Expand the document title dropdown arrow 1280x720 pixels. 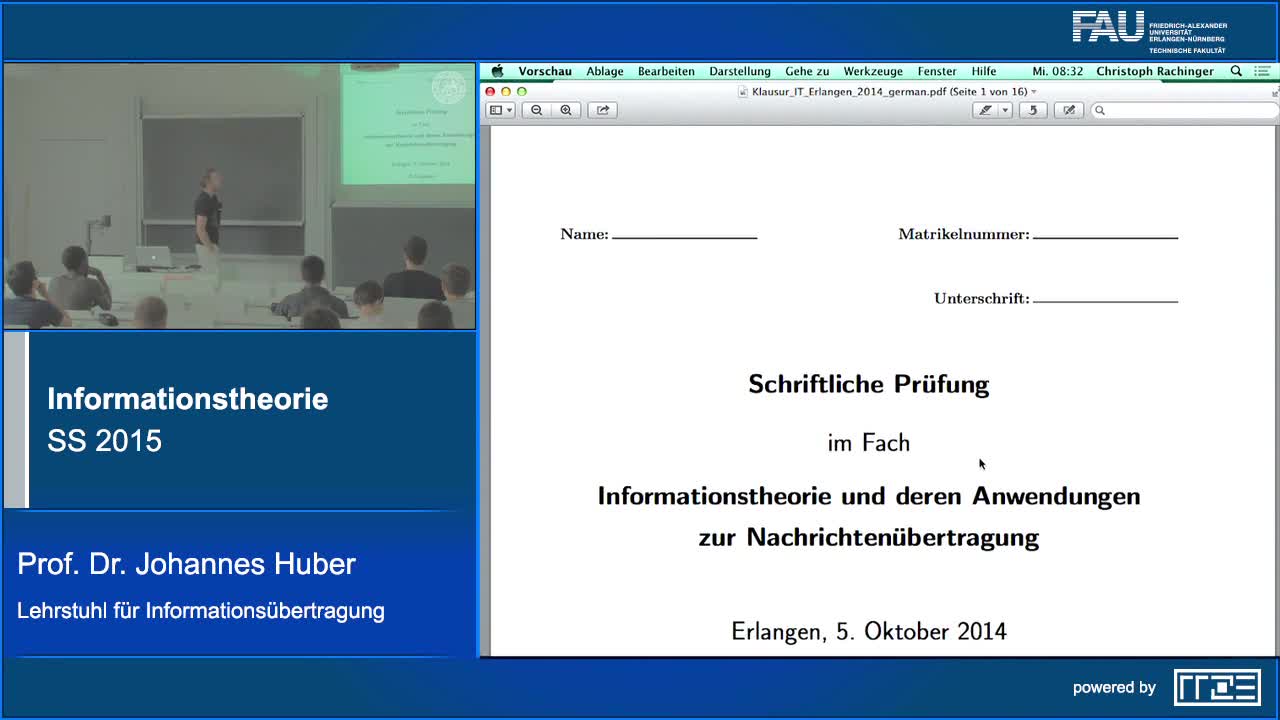1034,91
